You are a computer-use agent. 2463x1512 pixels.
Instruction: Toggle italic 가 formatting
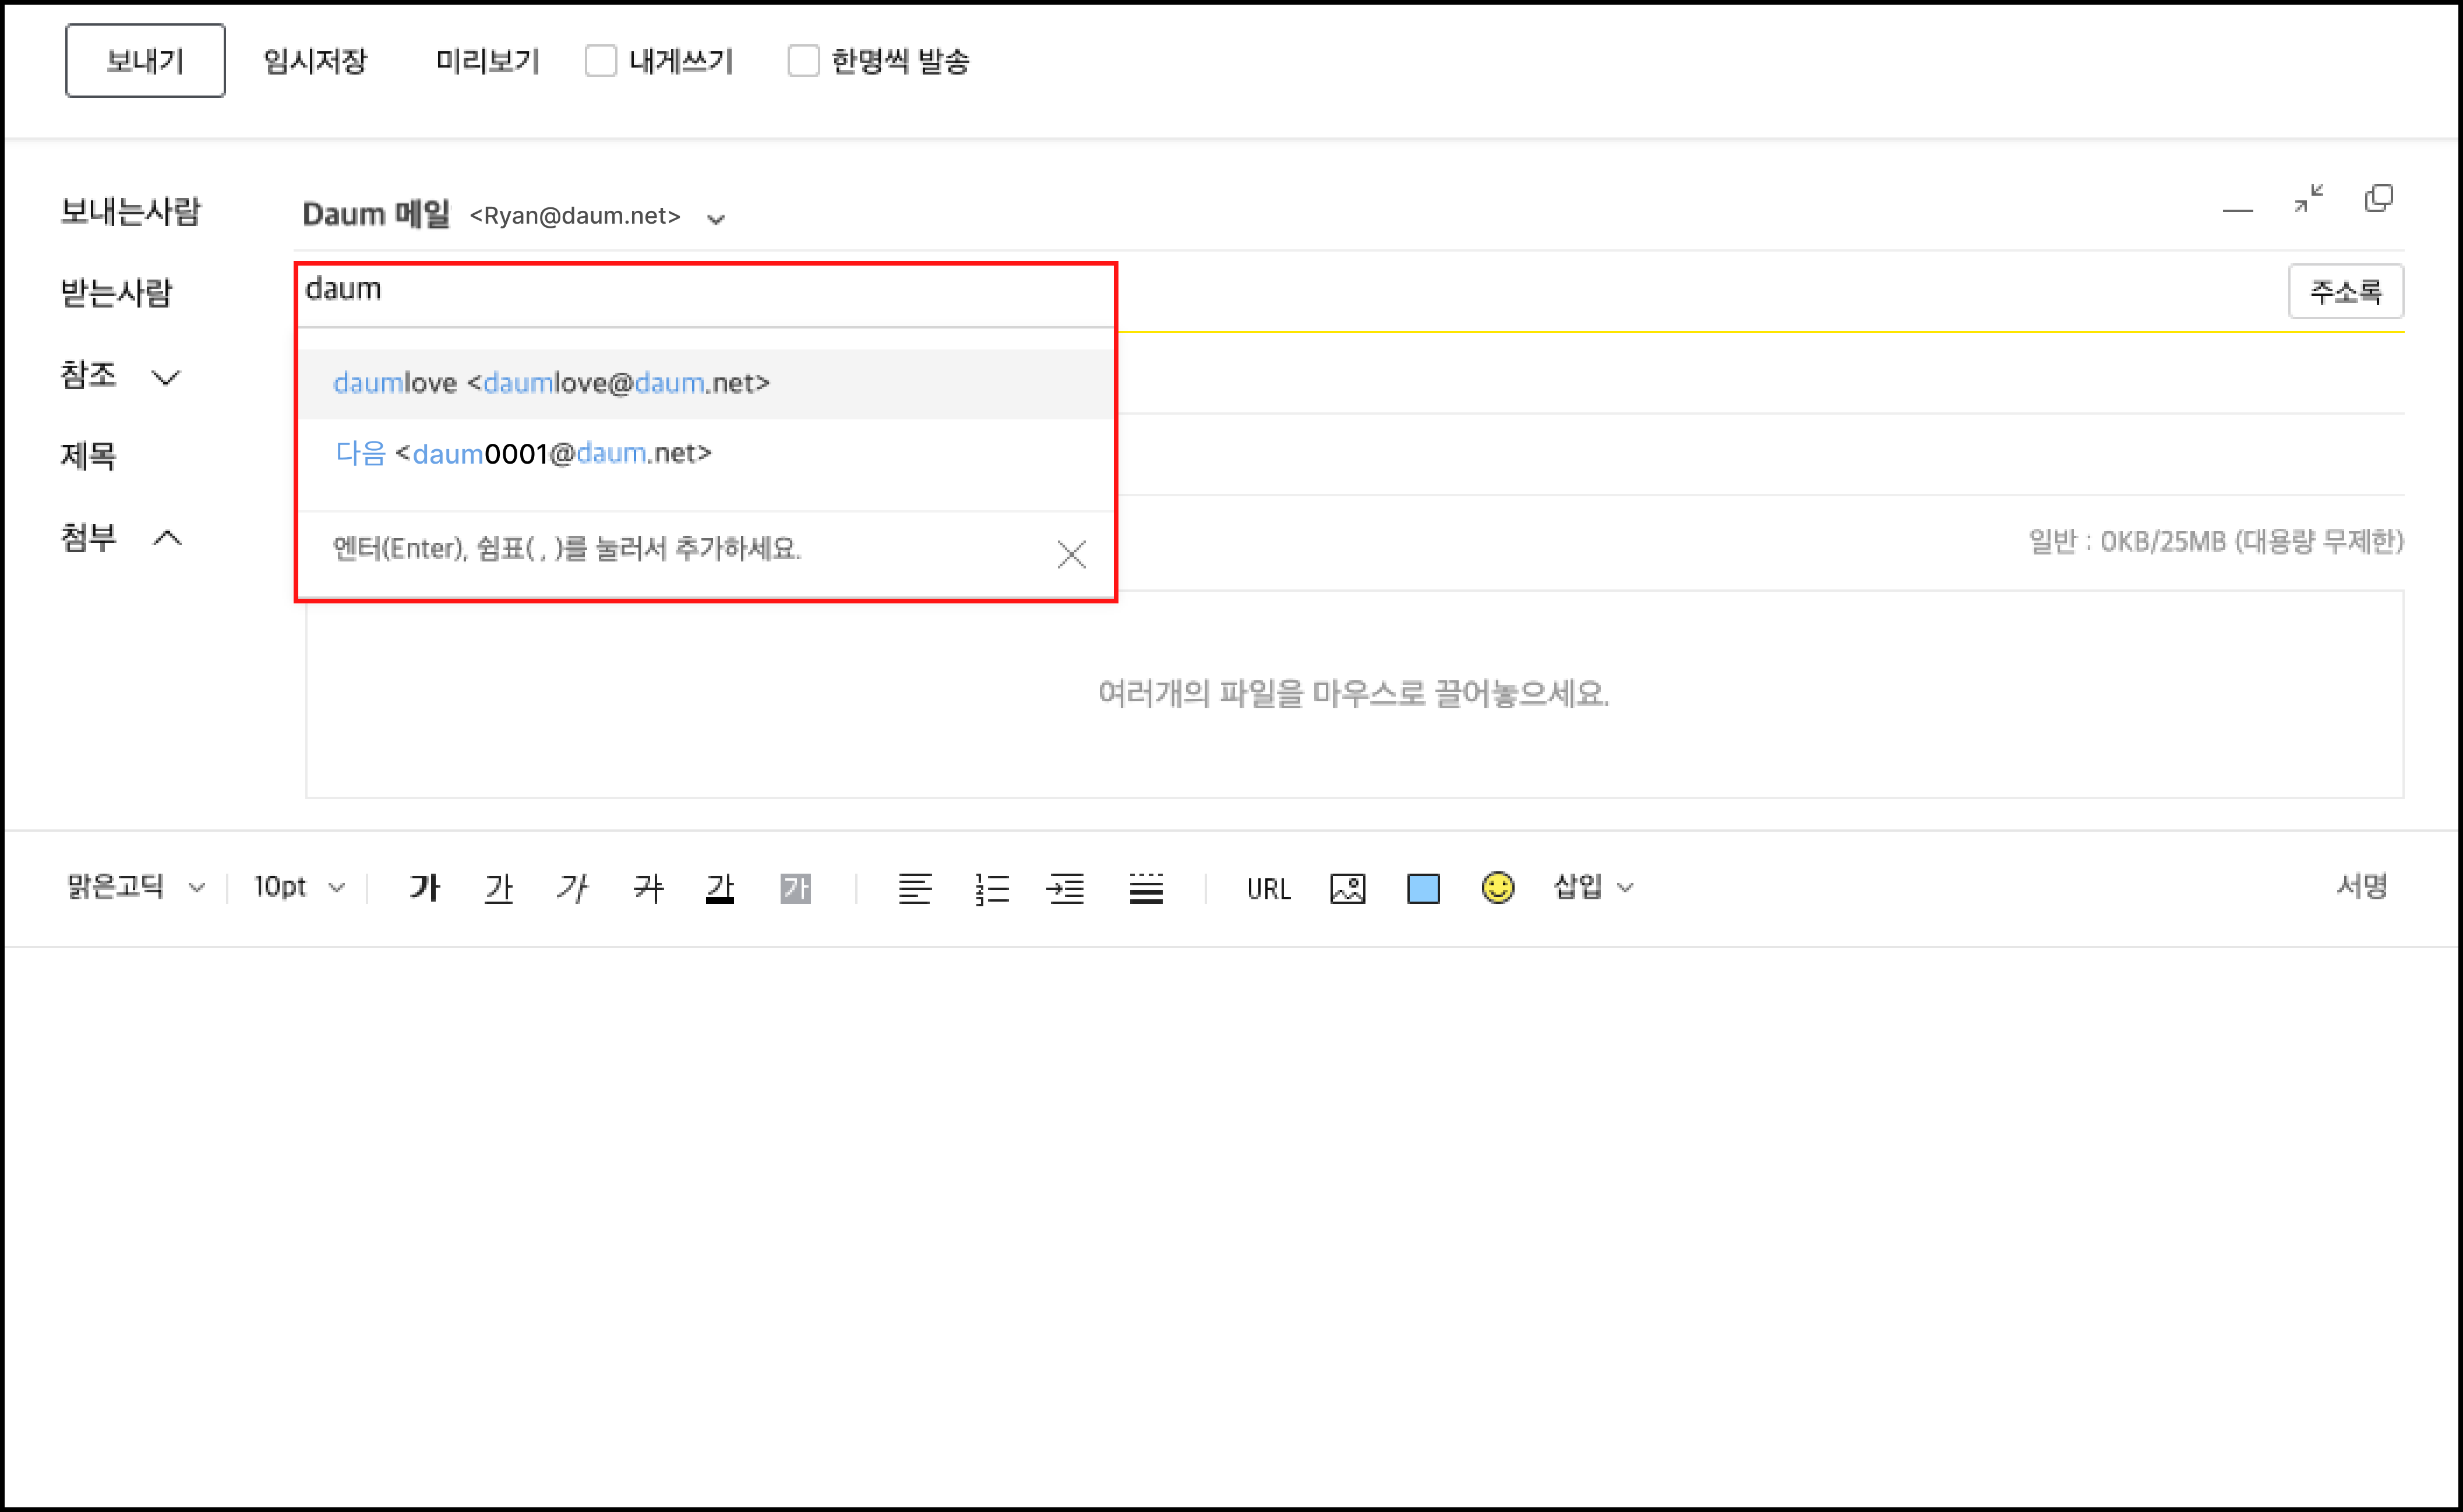573,887
